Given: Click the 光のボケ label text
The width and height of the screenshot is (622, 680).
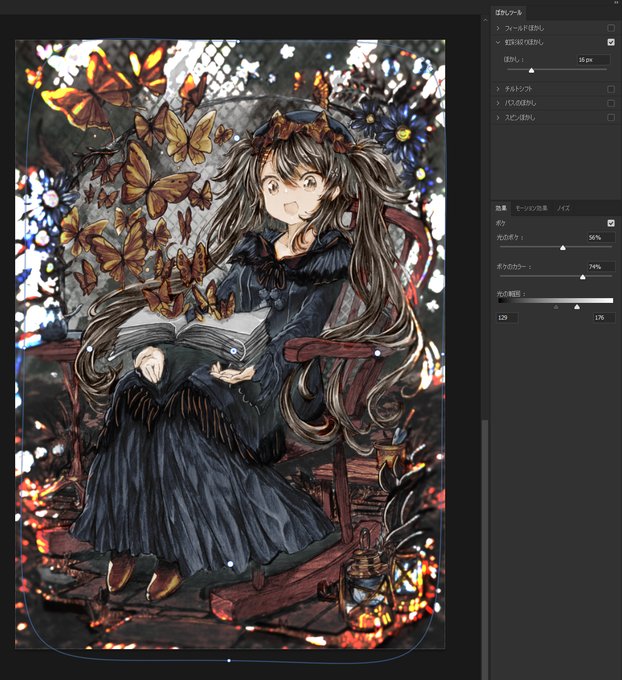Looking at the screenshot, I should click(510, 238).
